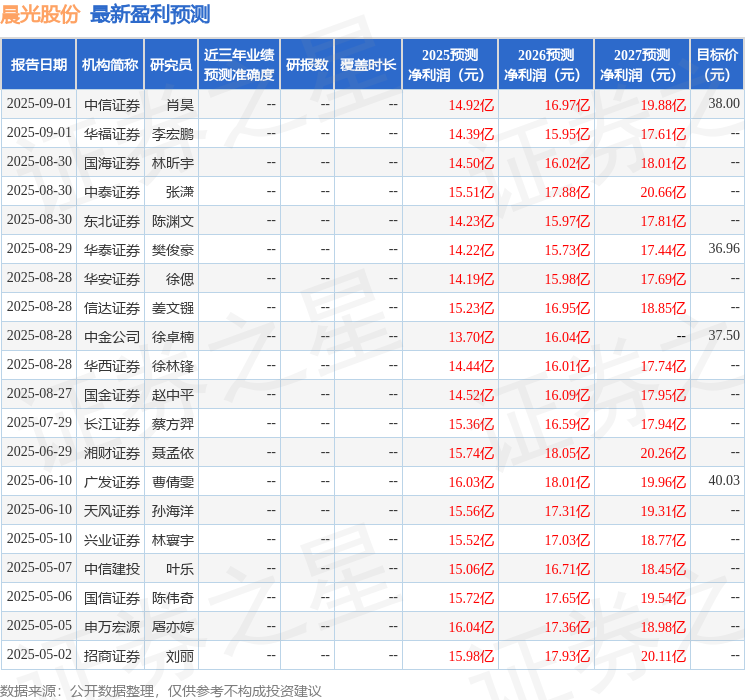Select the 报告日期 column header
The image size is (745, 700).
pyautogui.click(x=38, y=65)
